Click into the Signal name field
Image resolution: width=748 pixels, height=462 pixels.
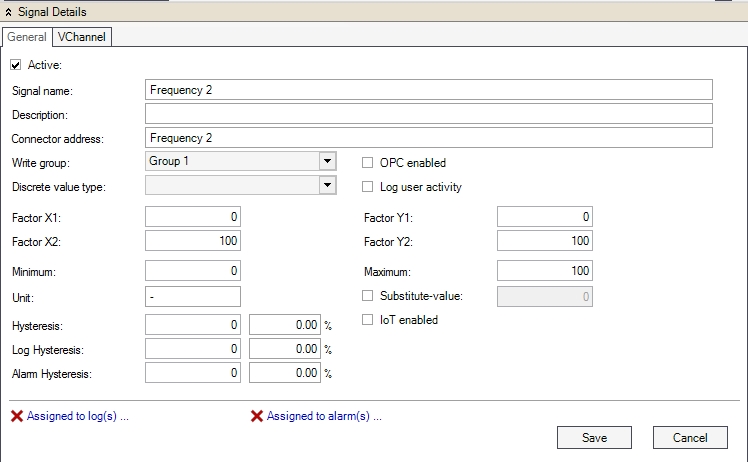[428, 90]
